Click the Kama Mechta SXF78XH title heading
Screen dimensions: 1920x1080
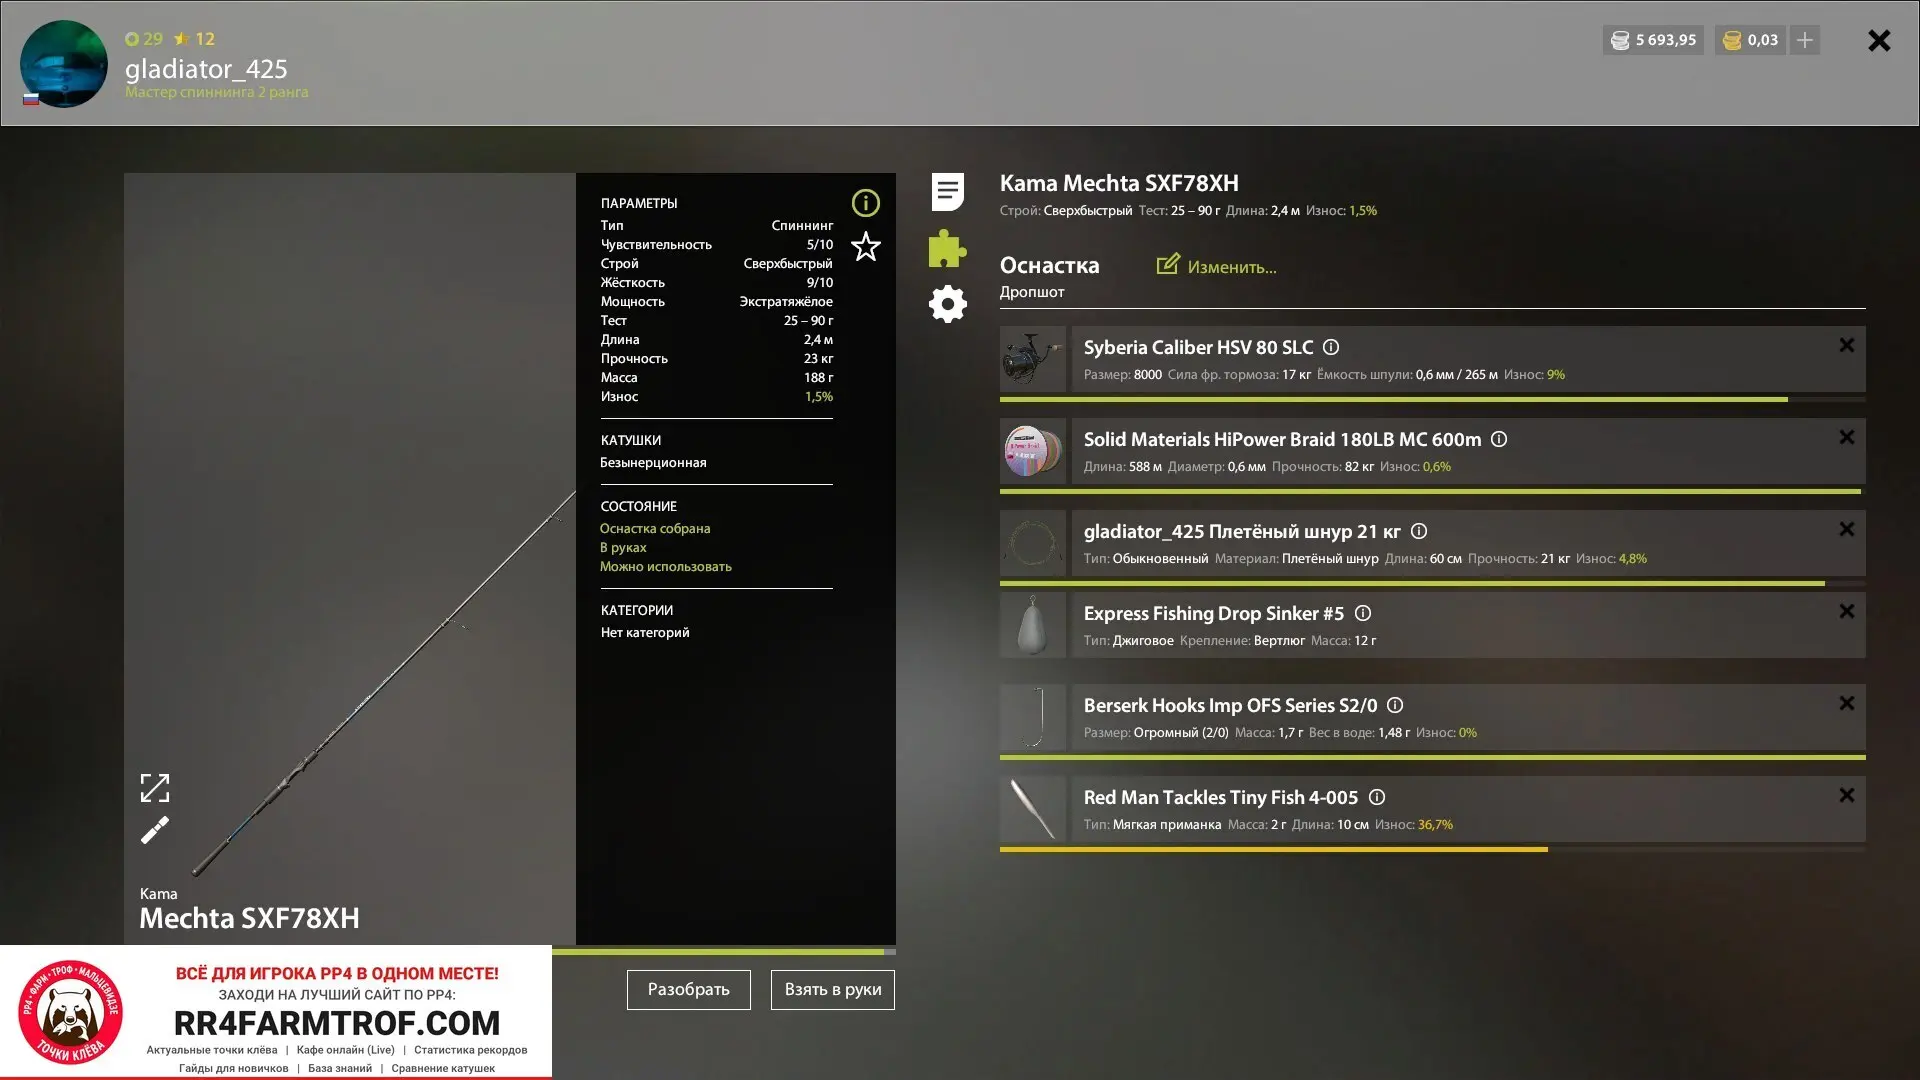[1119, 183]
